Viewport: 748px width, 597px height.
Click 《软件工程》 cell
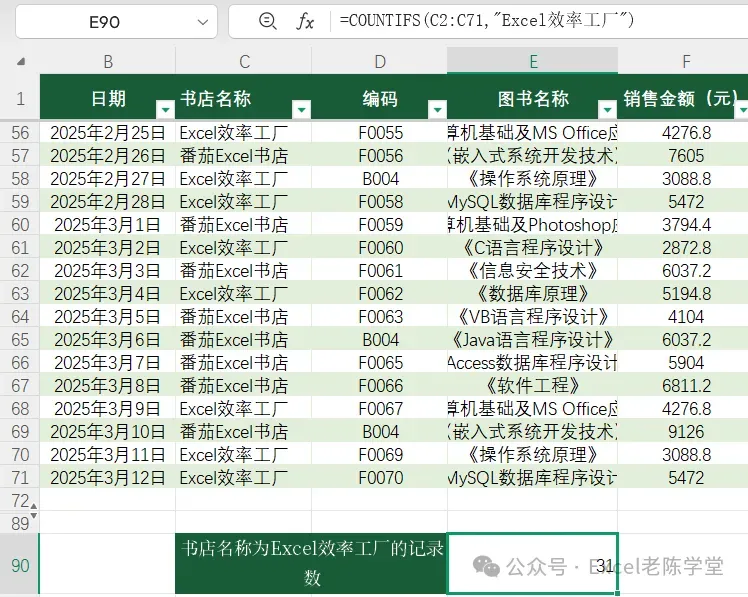(533, 386)
